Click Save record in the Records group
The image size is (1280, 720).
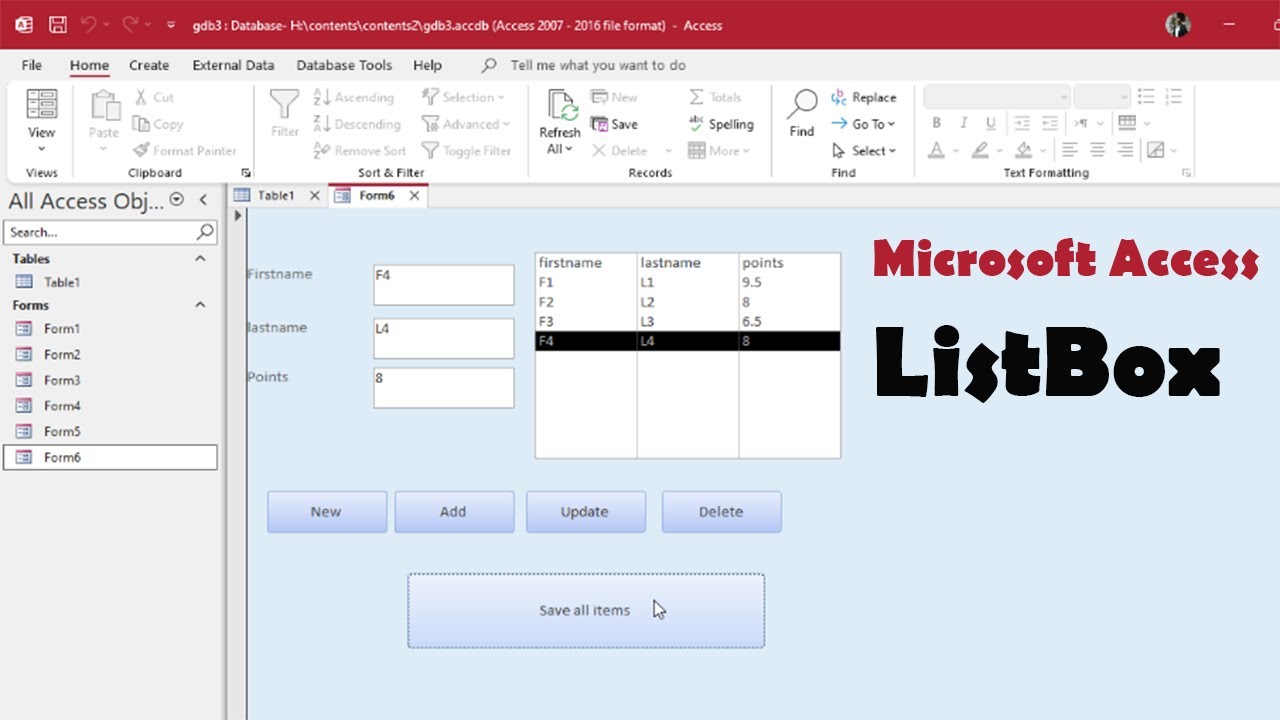point(614,124)
